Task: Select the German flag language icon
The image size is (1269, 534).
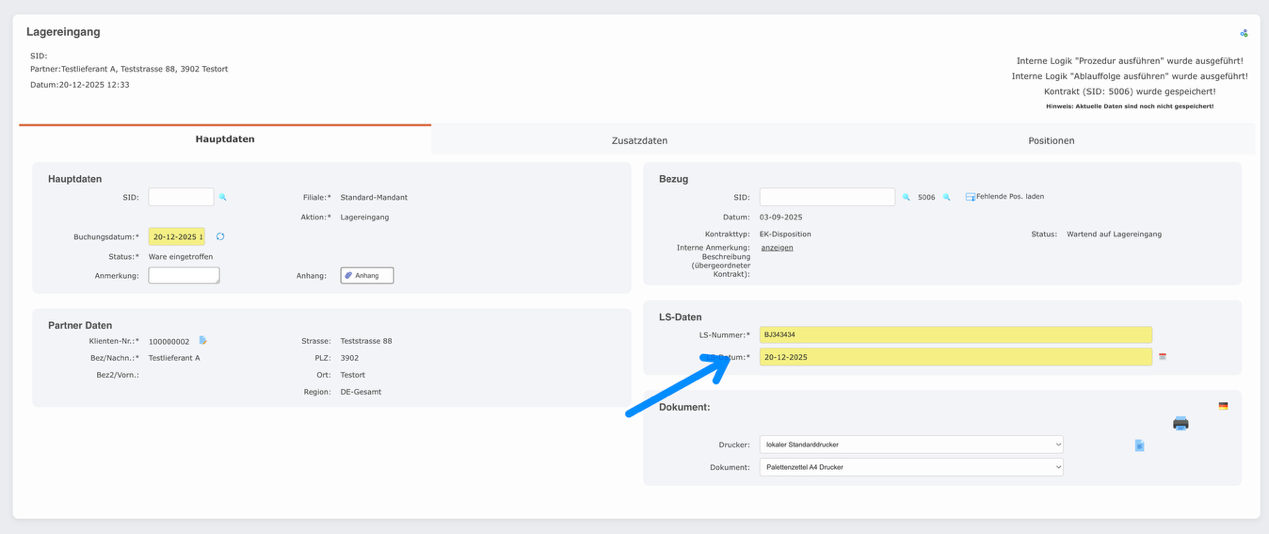Action: coord(1223,406)
